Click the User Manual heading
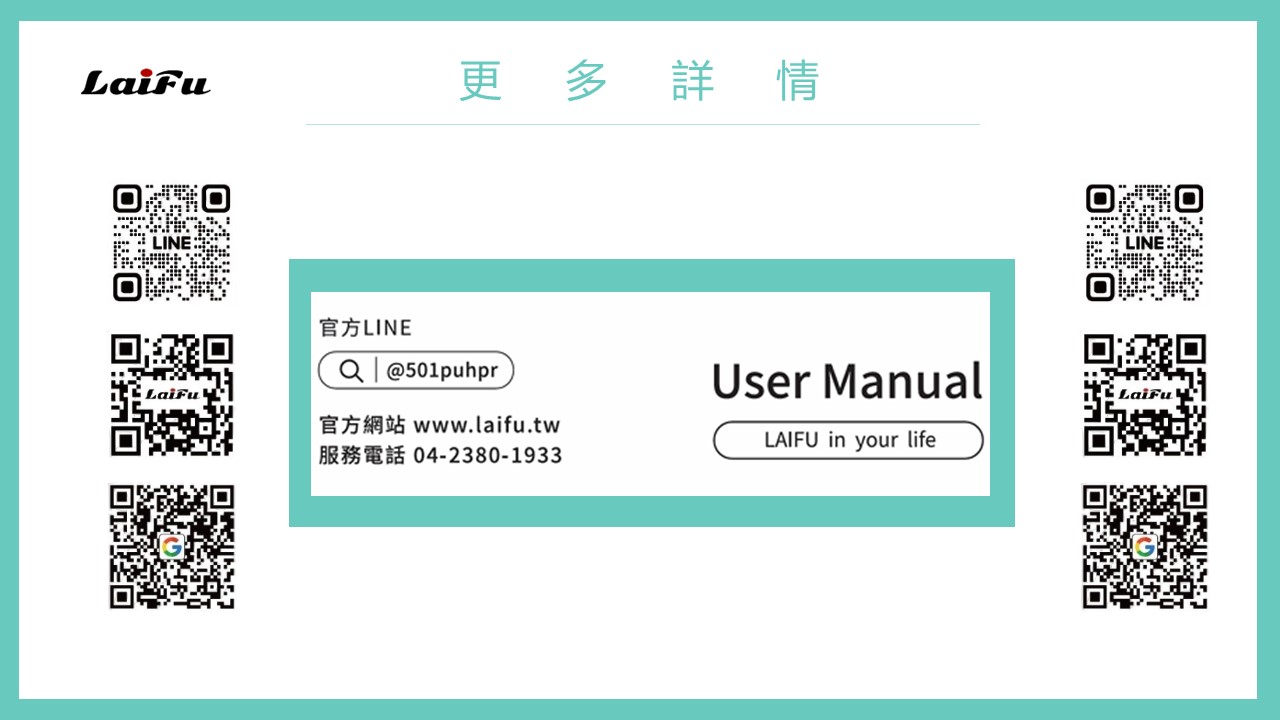The width and height of the screenshot is (1280, 720). [847, 382]
